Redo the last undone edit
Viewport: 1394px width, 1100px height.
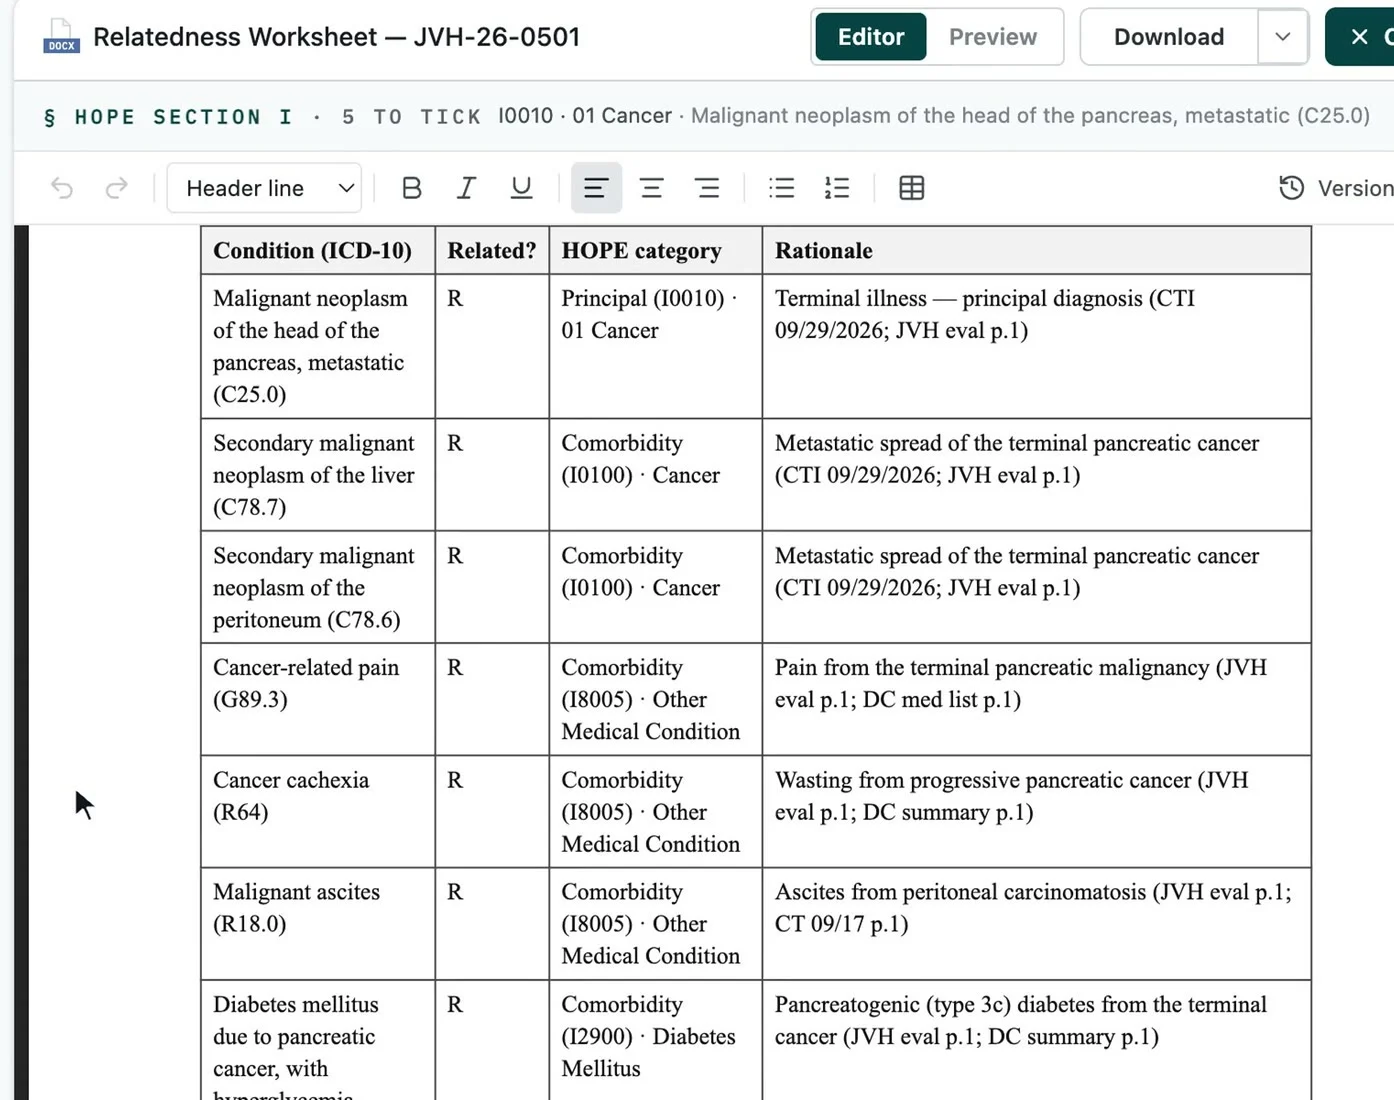[x=117, y=188]
